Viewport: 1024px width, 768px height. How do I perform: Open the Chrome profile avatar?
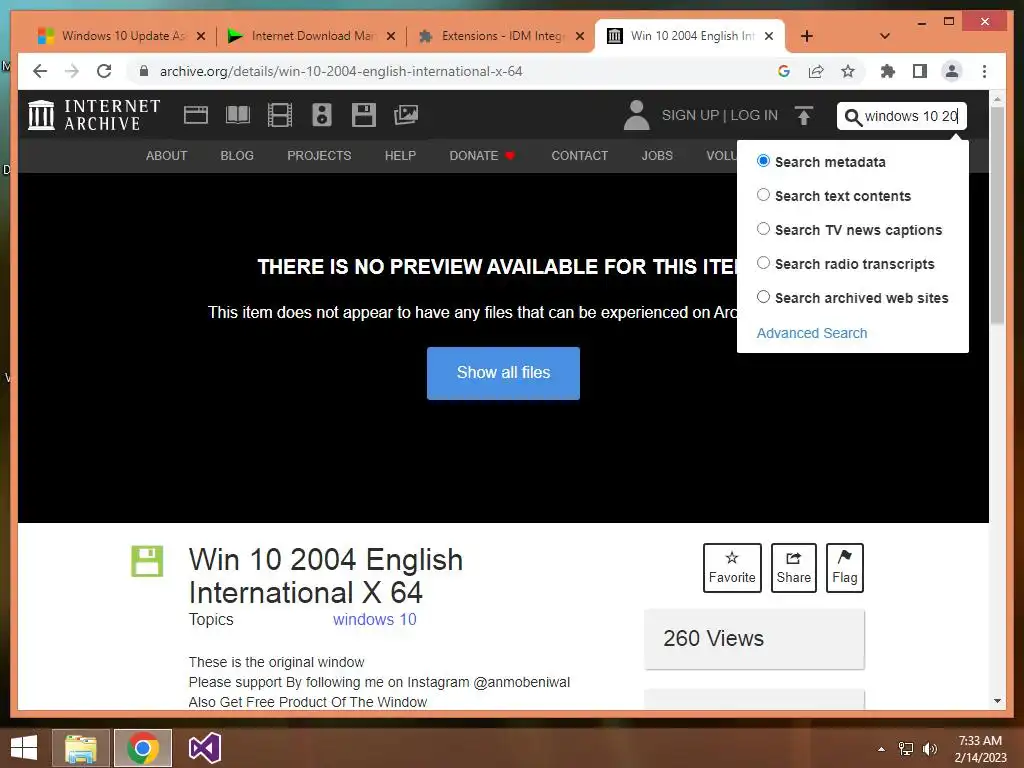point(952,71)
